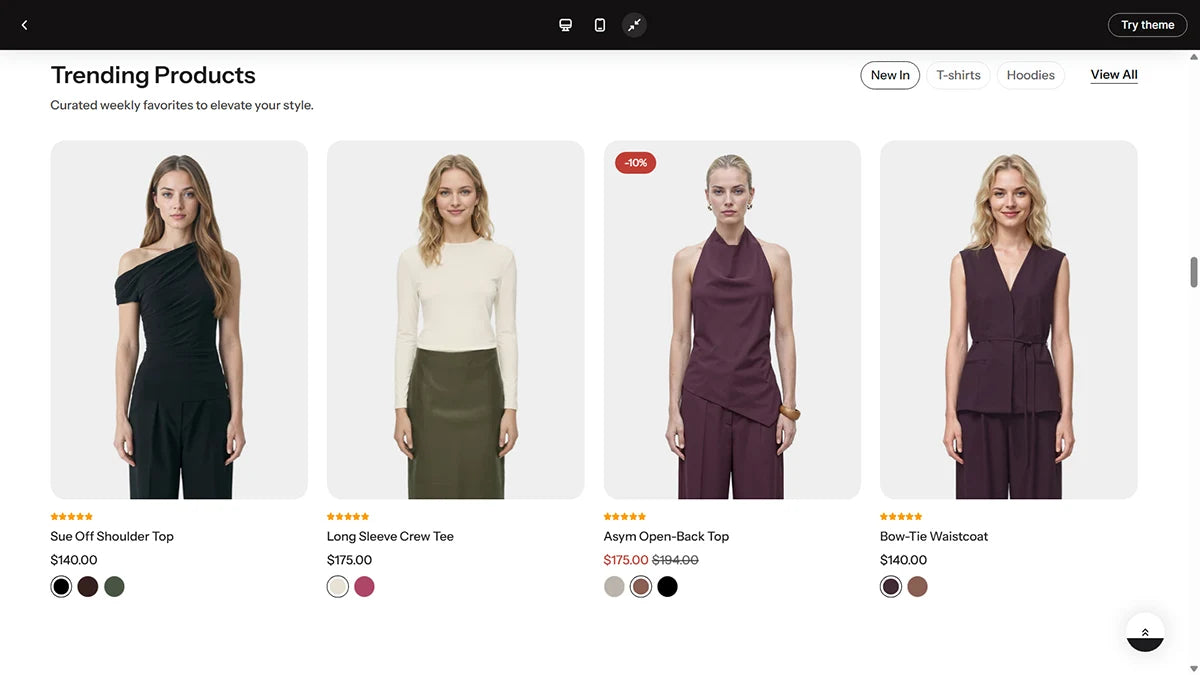Click the back arrow icon

tap(24, 25)
